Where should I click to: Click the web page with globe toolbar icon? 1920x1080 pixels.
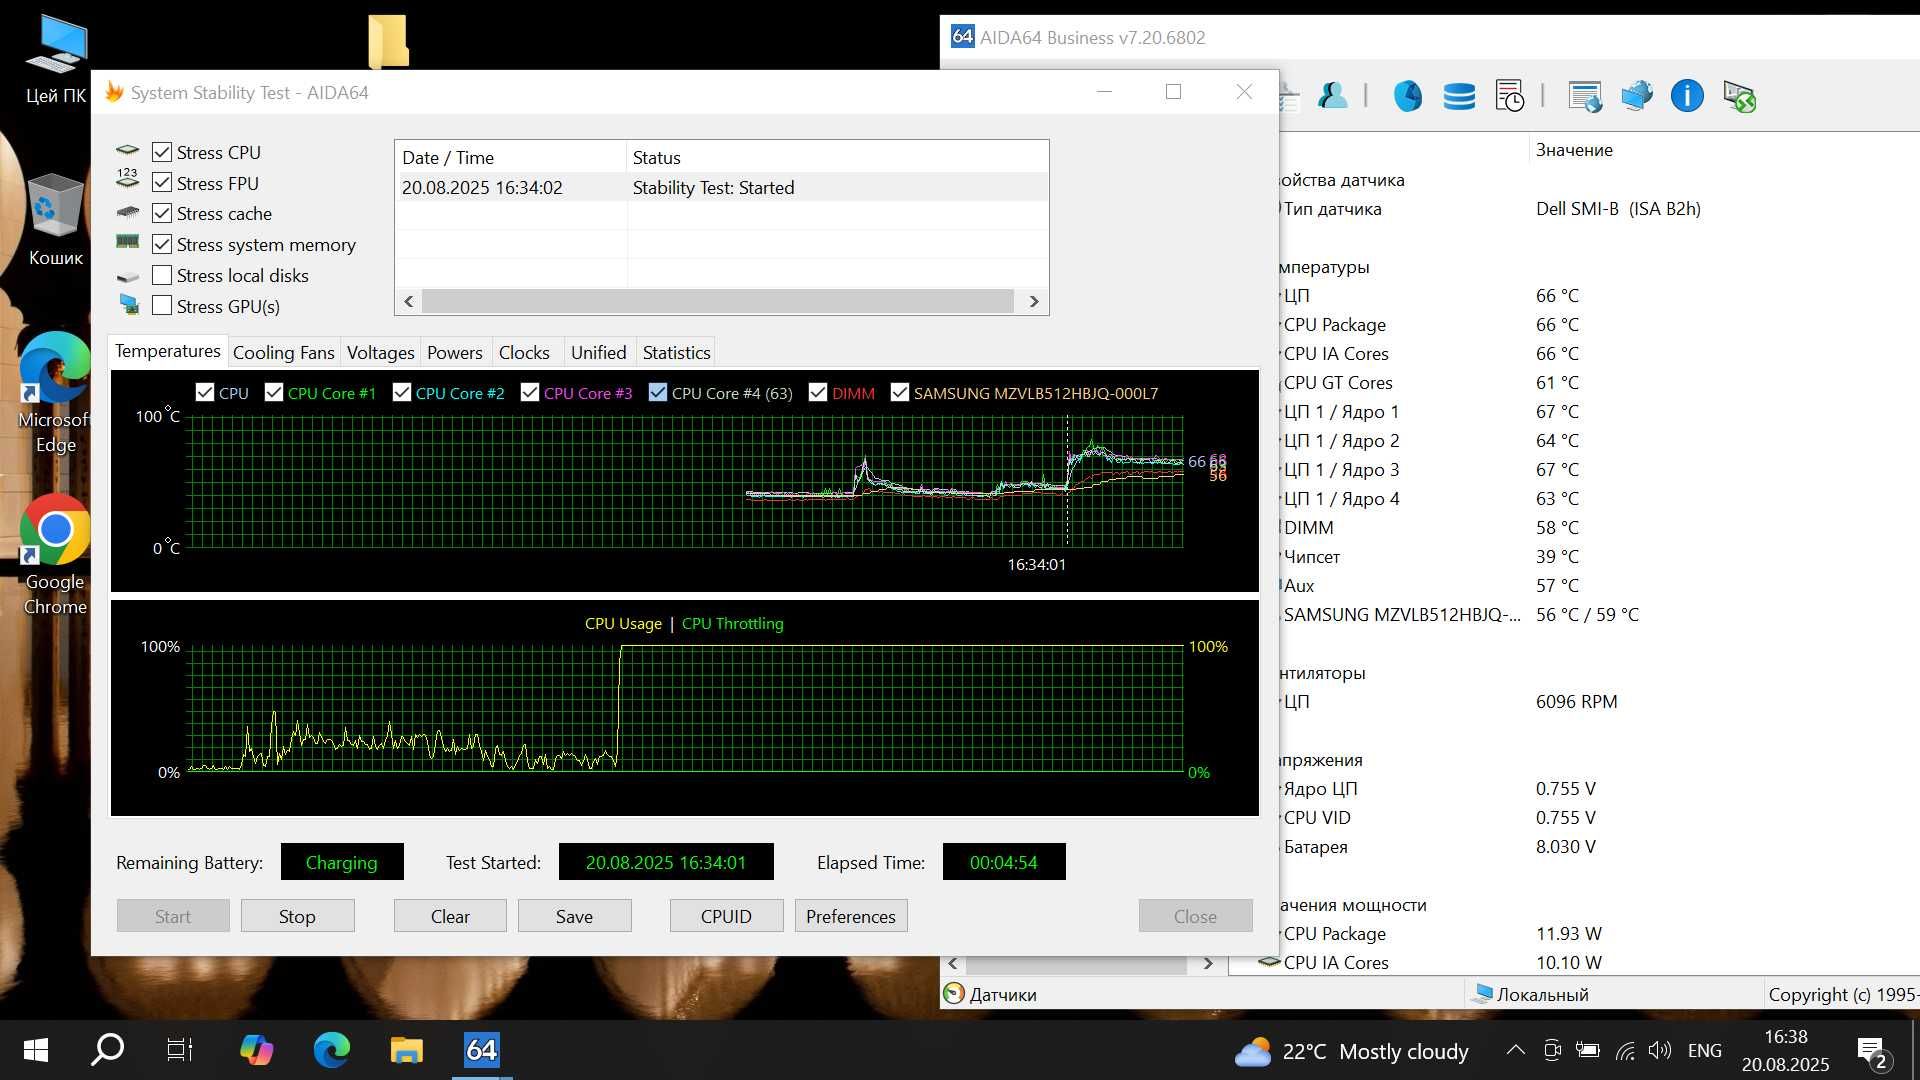pyautogui.click(x=1585, y=96)
